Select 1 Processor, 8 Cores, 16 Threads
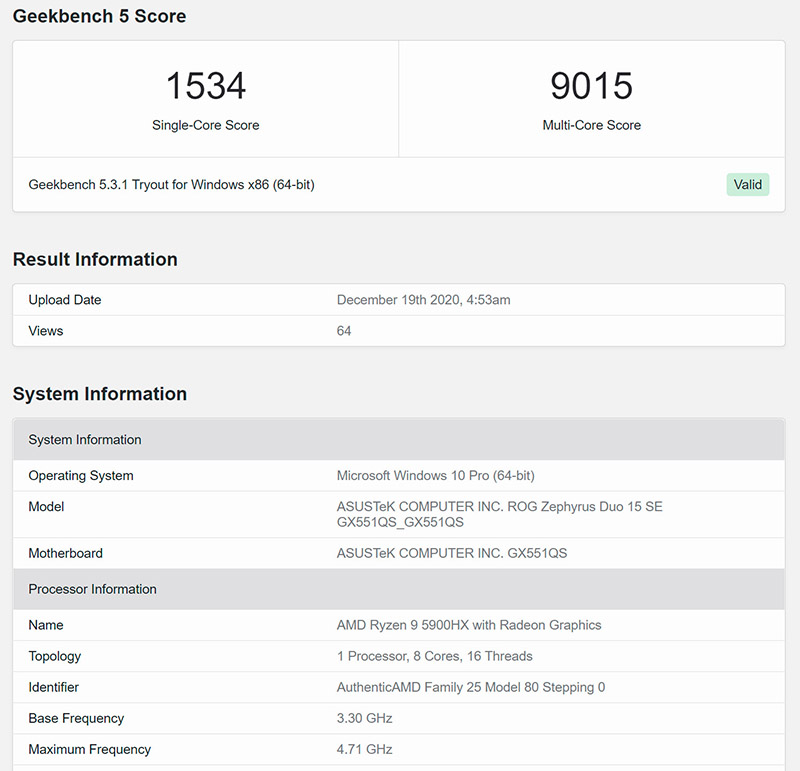Viewport: 800px width, 771px height. [x=435, y=656]
